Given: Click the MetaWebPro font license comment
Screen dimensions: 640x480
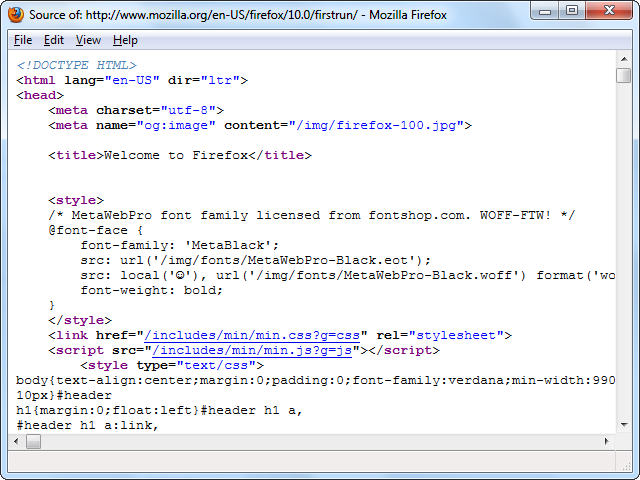Looking at the screenshot, I should (x=311, y=216).
